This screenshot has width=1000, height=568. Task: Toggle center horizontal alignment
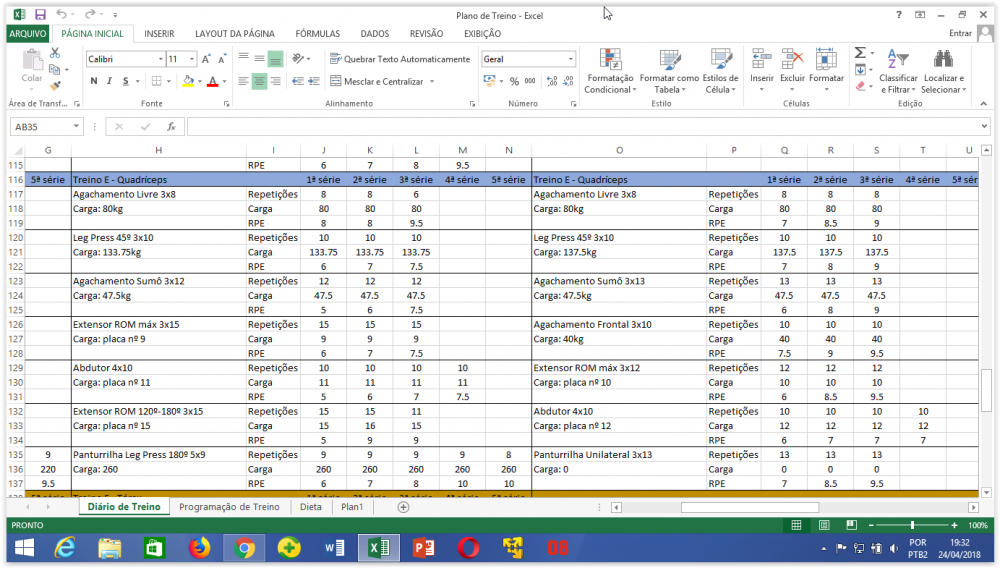coord(260,82)
